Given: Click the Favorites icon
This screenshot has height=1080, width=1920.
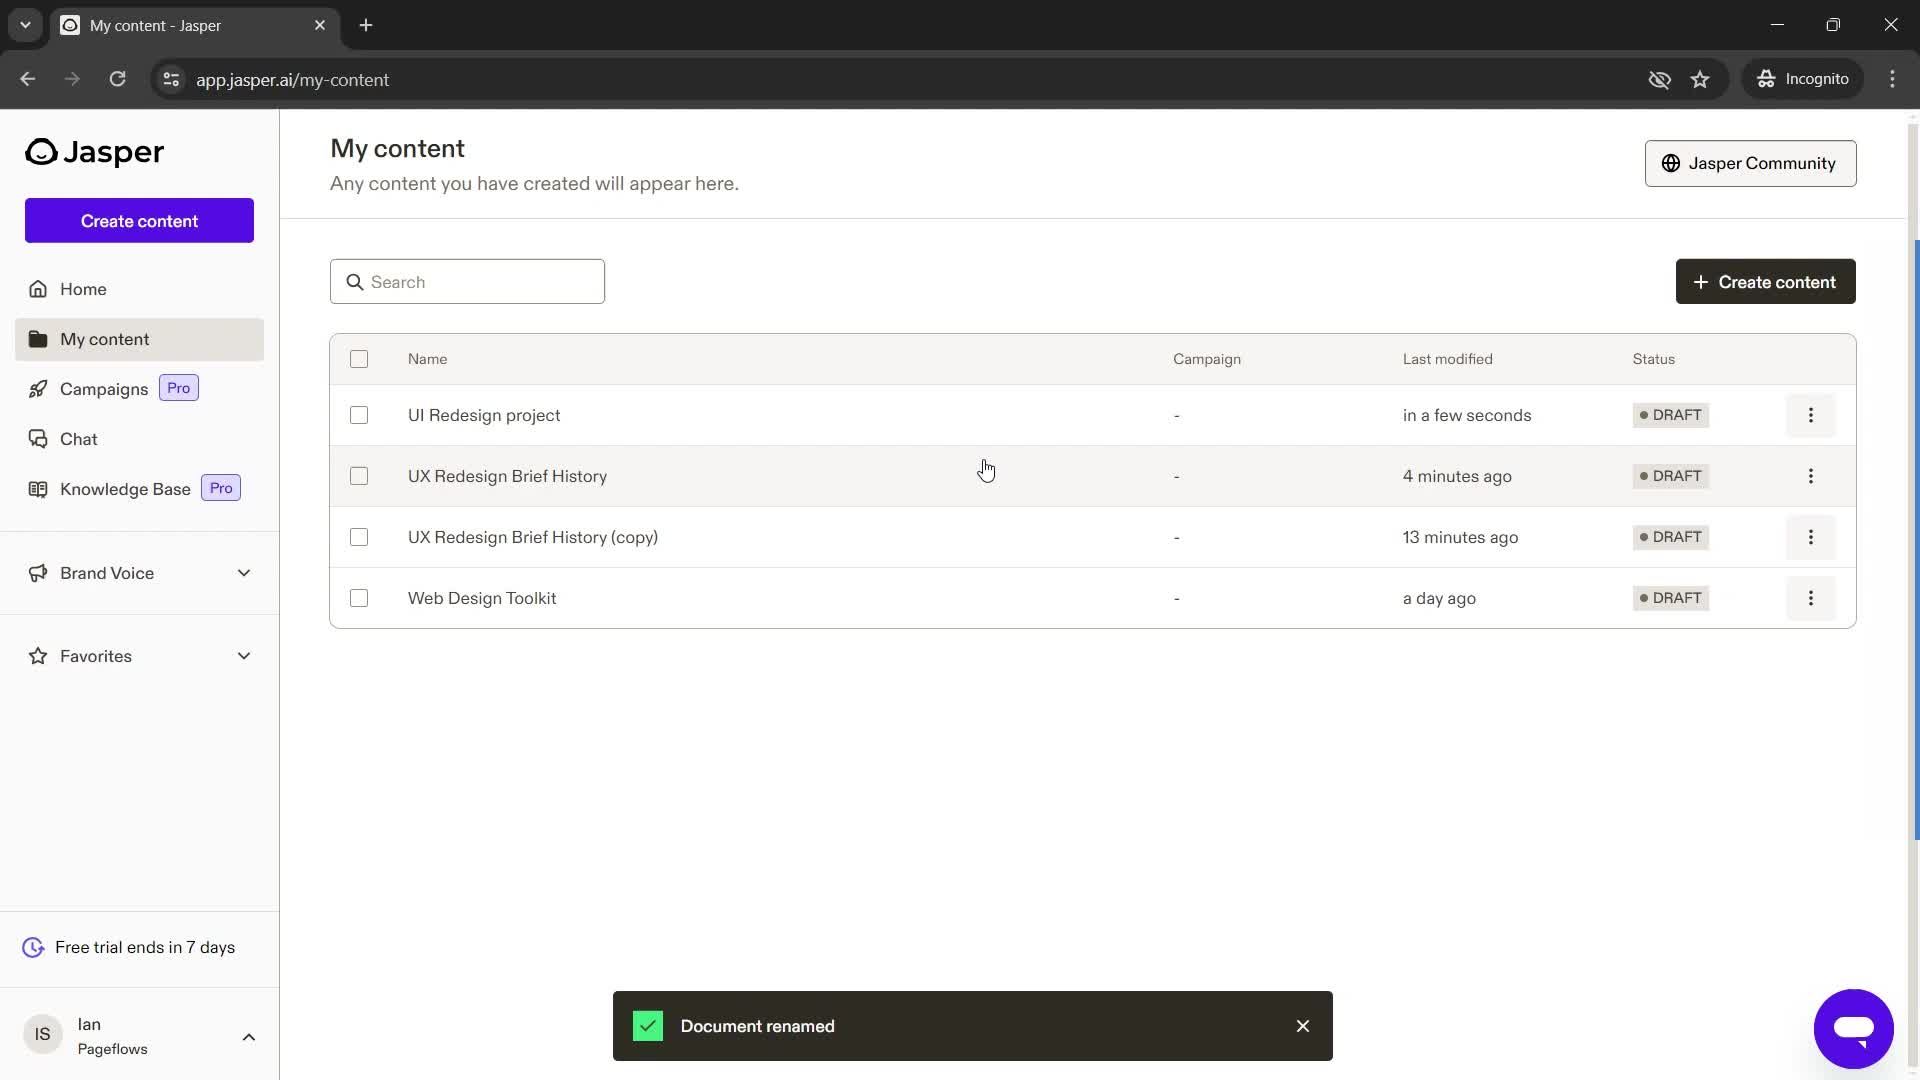Looking at the screenshot, I should [36, 655].
